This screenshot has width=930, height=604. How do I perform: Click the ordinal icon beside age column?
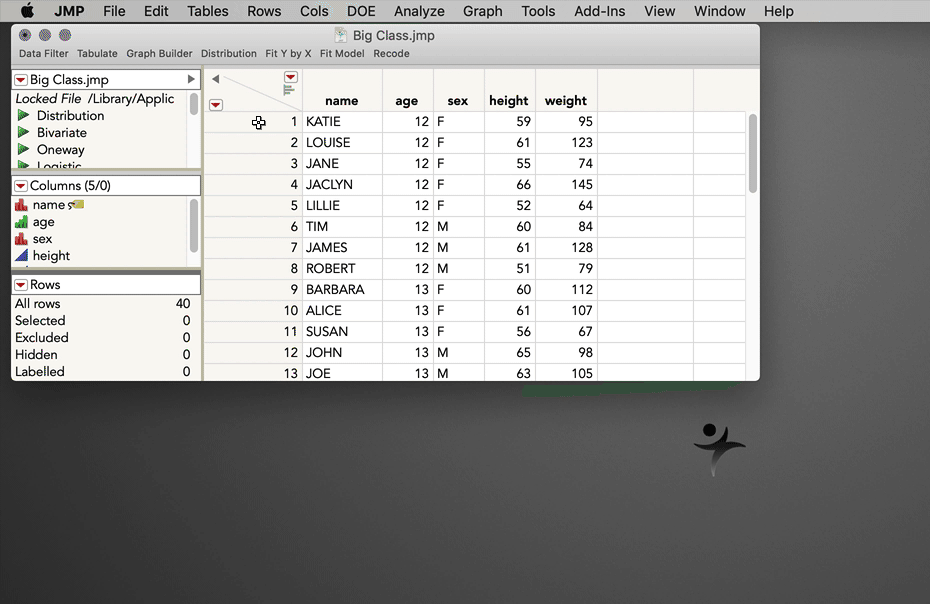21,222
